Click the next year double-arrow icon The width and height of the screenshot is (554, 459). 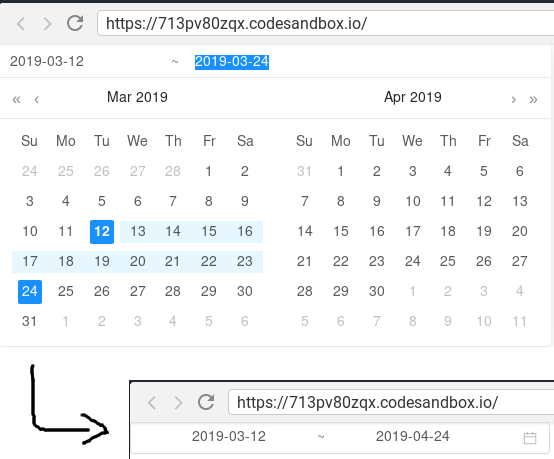pos(533,99)
